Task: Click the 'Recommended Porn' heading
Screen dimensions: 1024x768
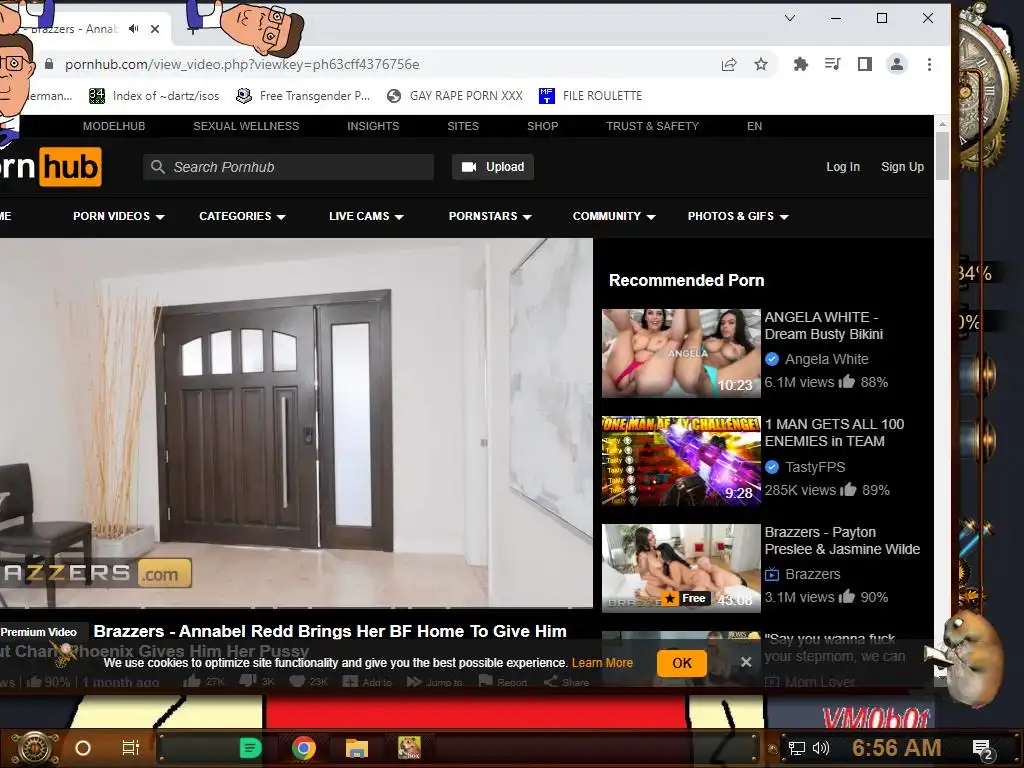Action: pos(686,280)
